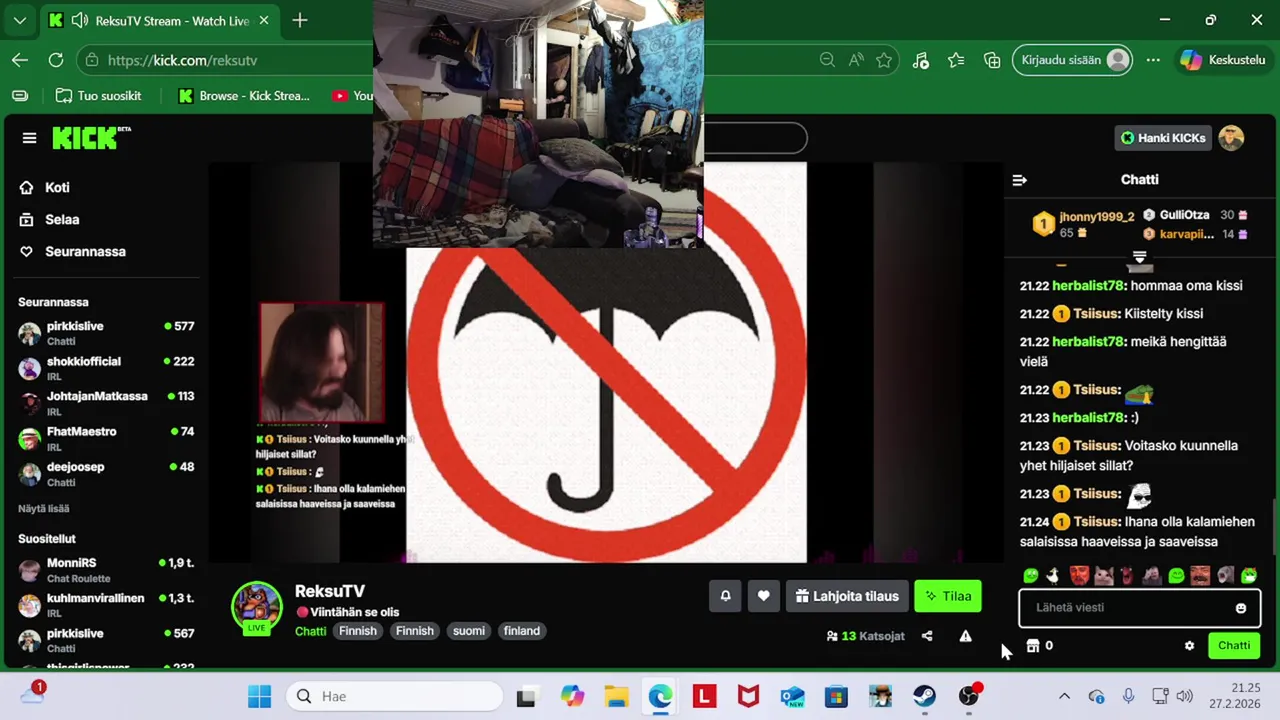Open Keskustelu Copilot button

coord(1222,60)
